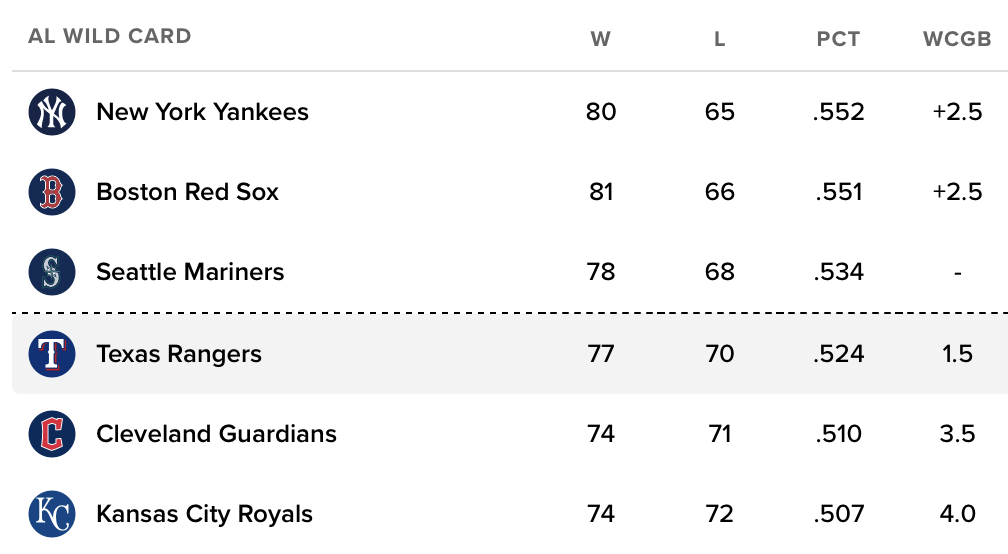
Task: Click the Boston Red Sox logo
Action: click(52, 192)
